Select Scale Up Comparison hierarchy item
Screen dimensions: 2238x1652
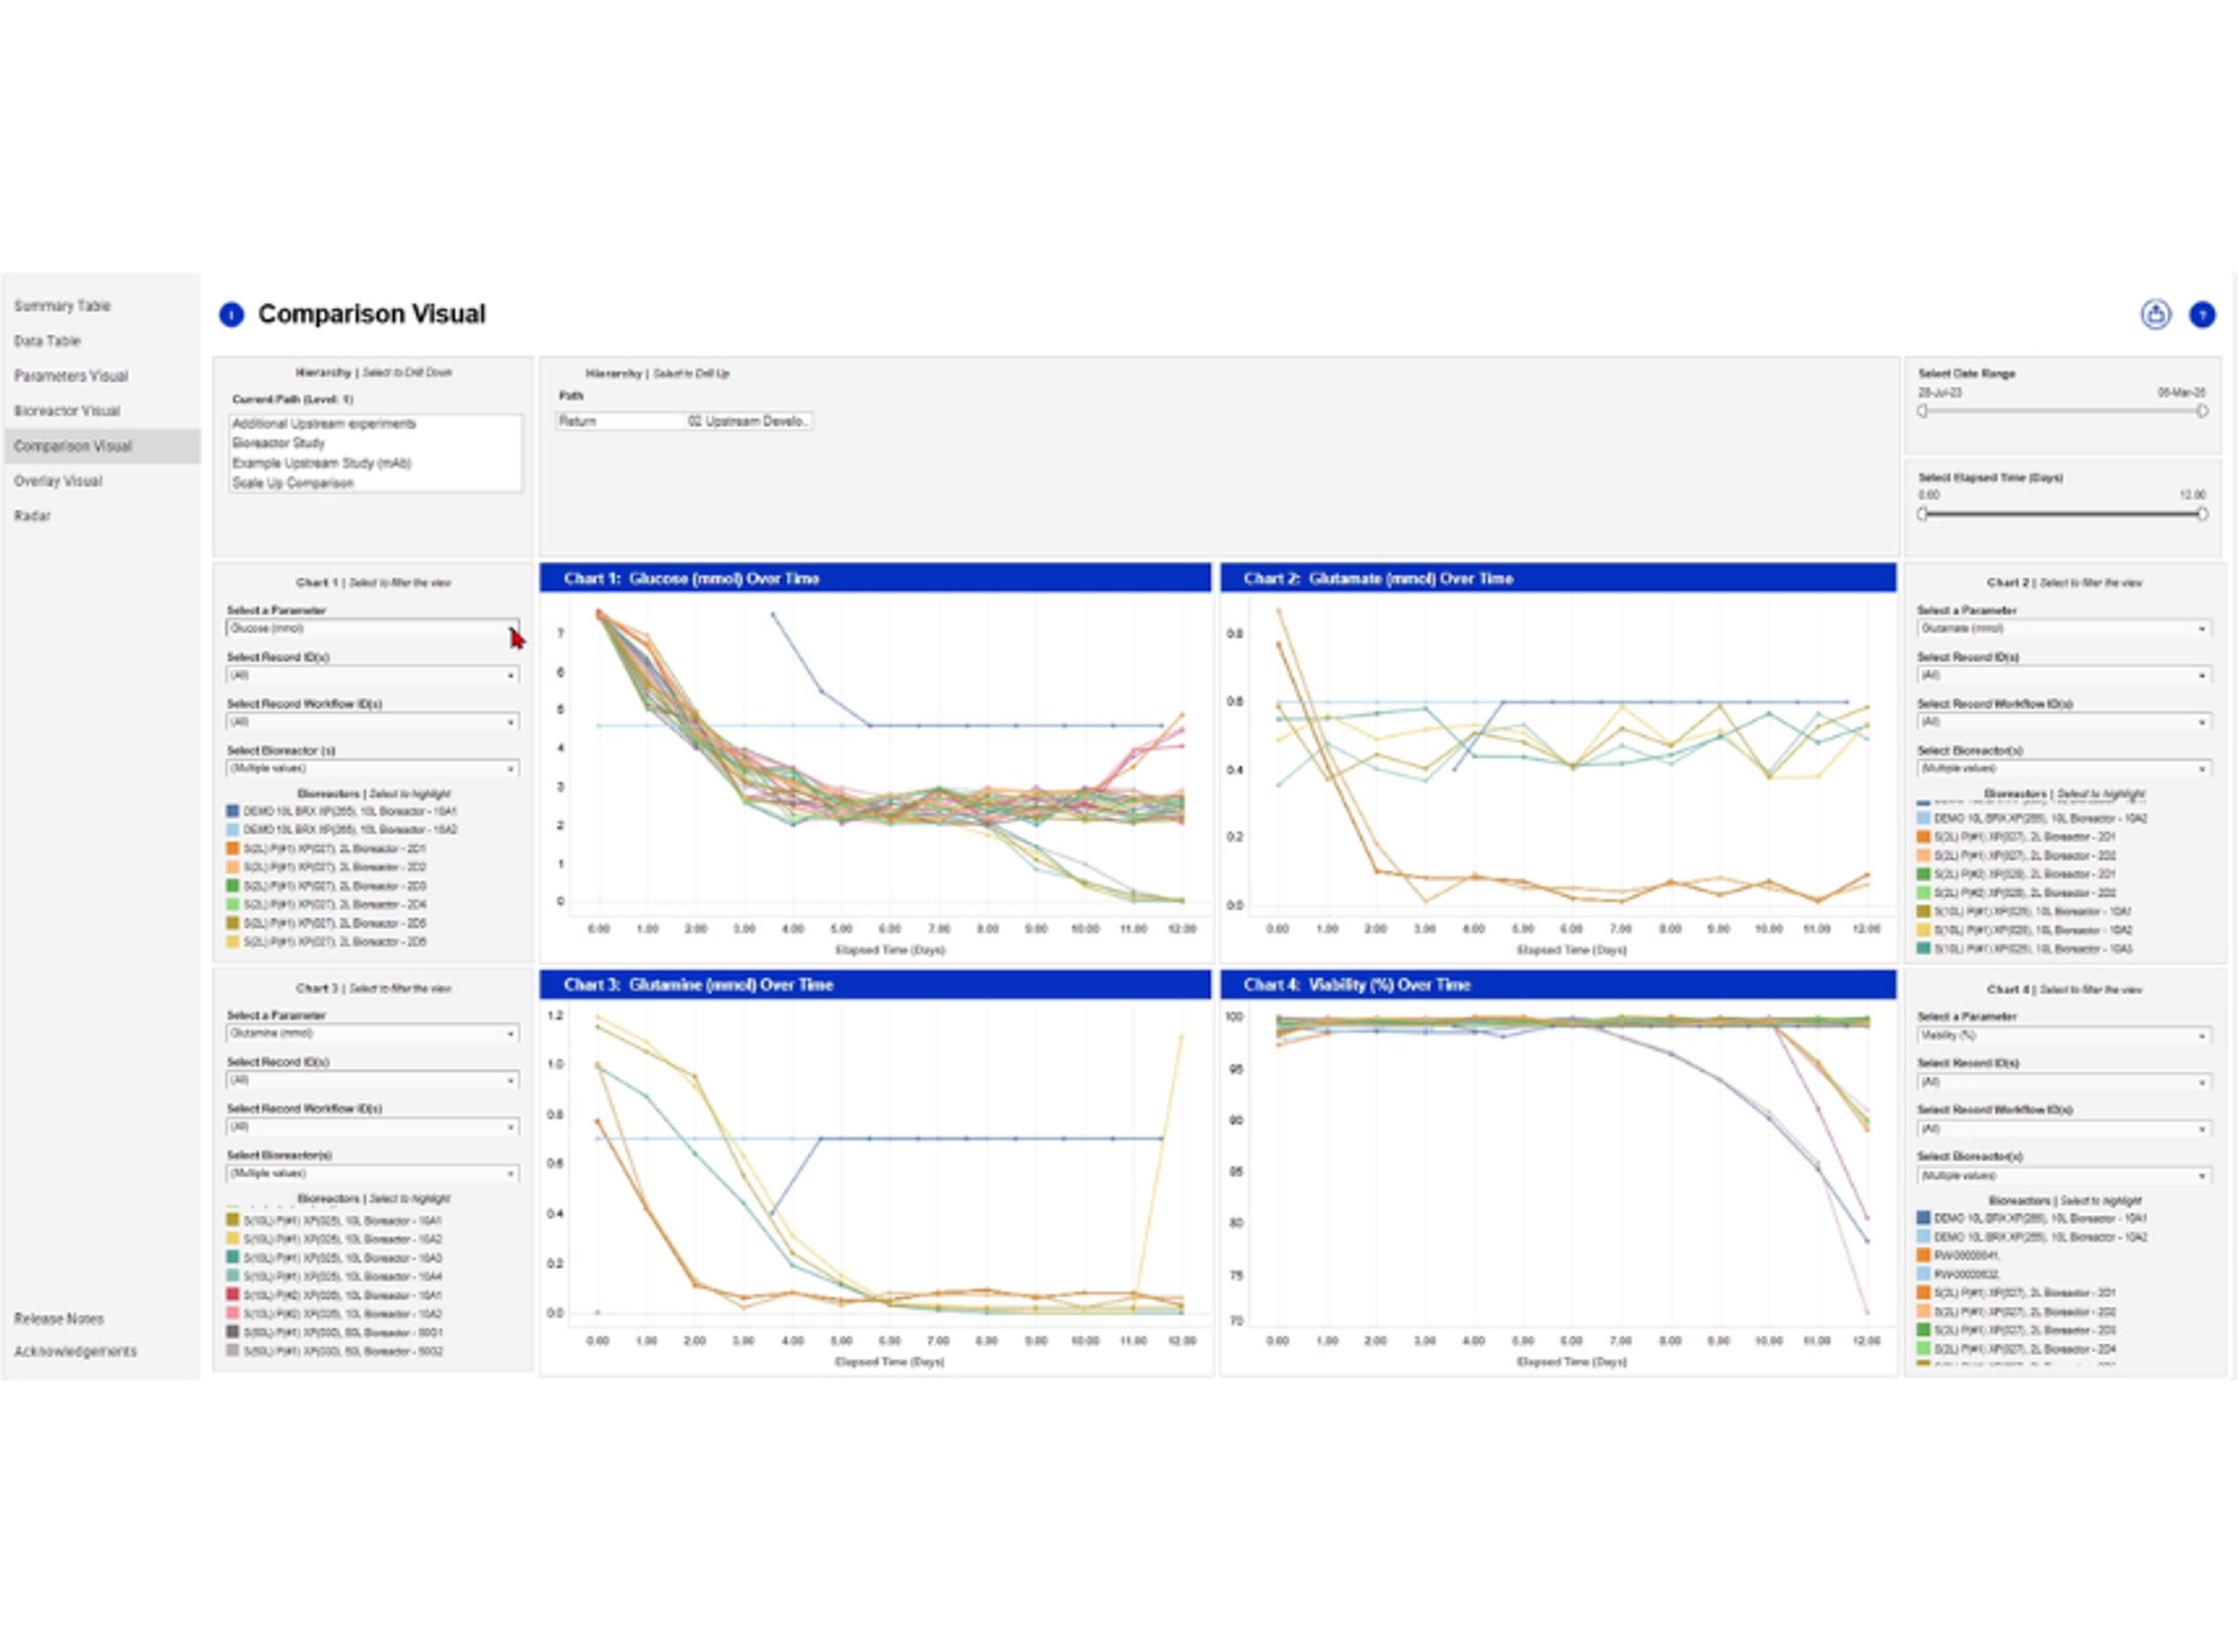[x=293, y=483]
